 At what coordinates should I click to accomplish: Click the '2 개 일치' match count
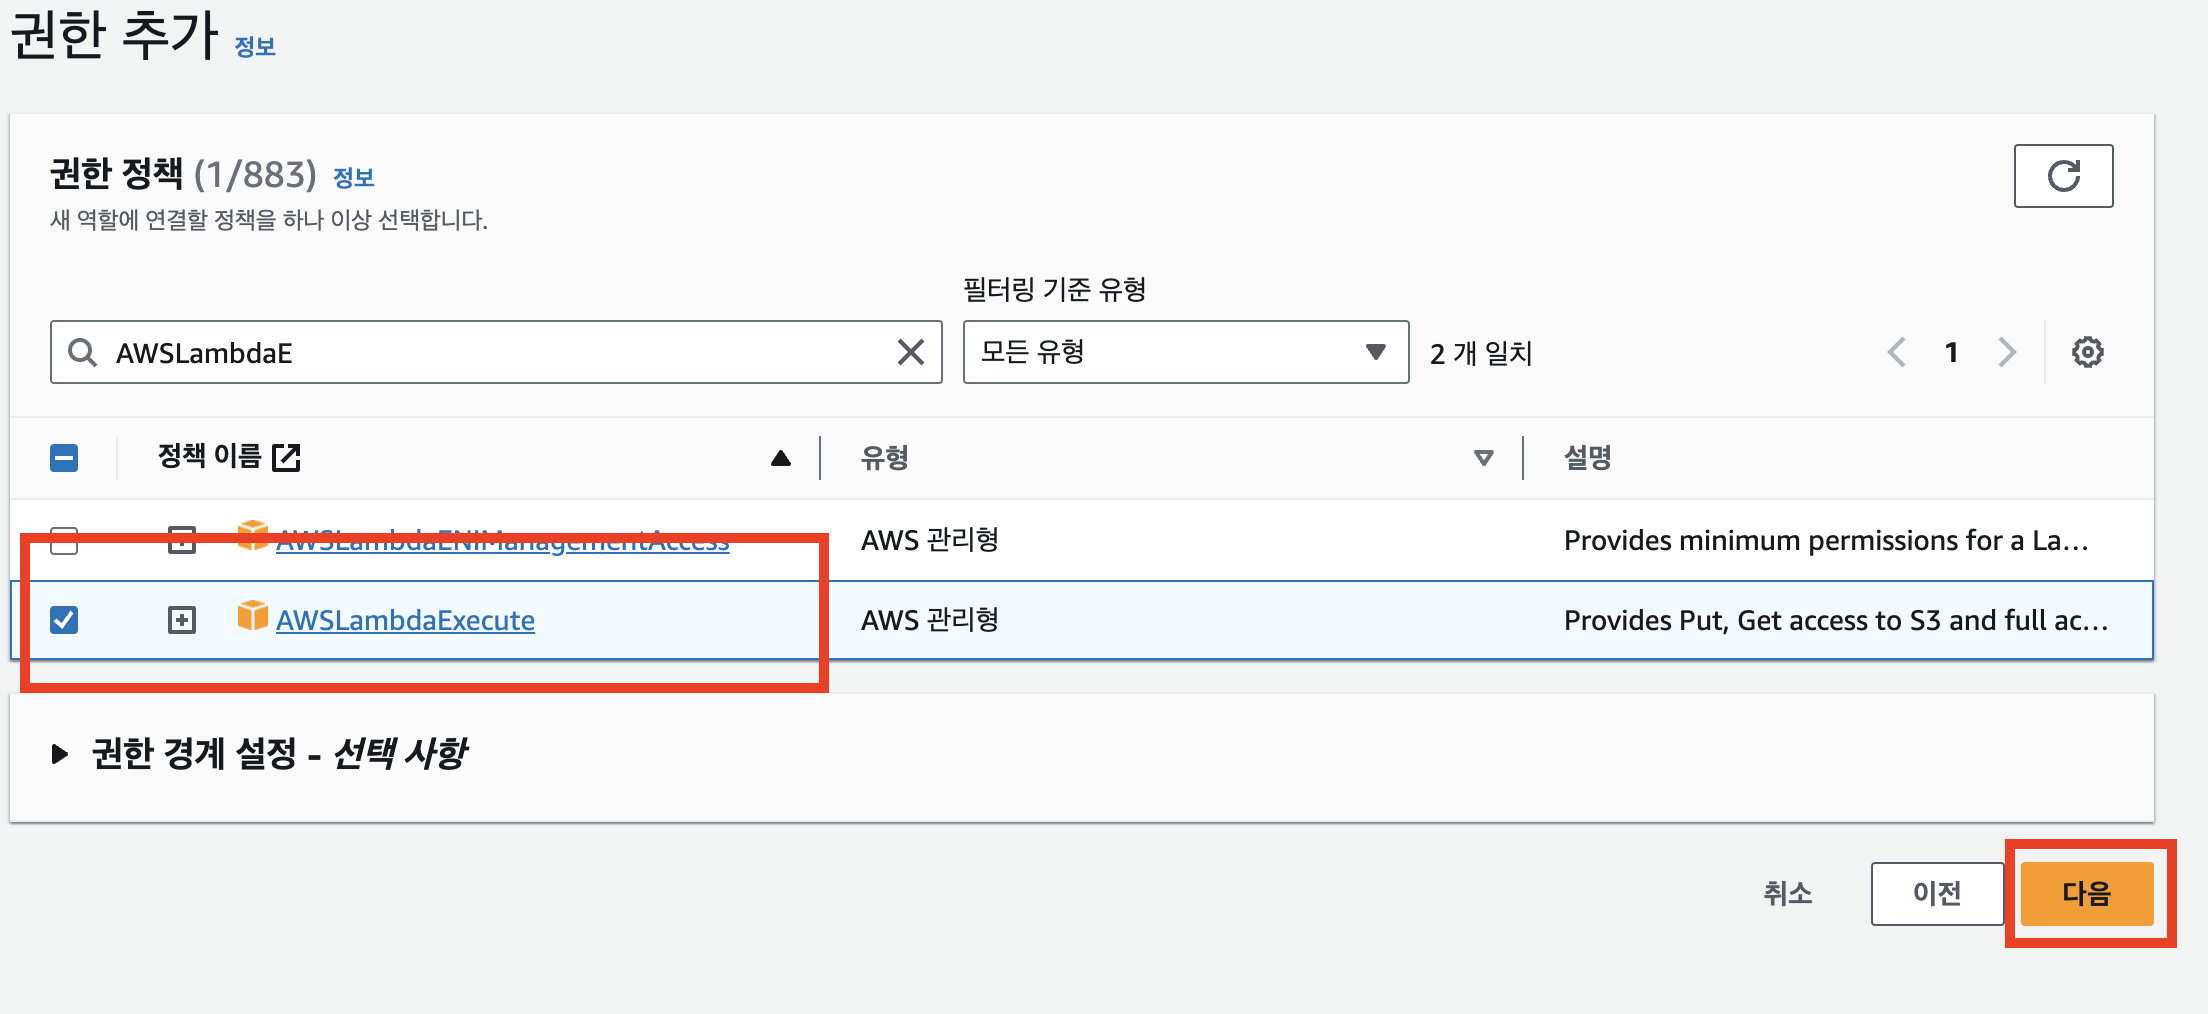pyautogui.click(x=1481, y=353)
